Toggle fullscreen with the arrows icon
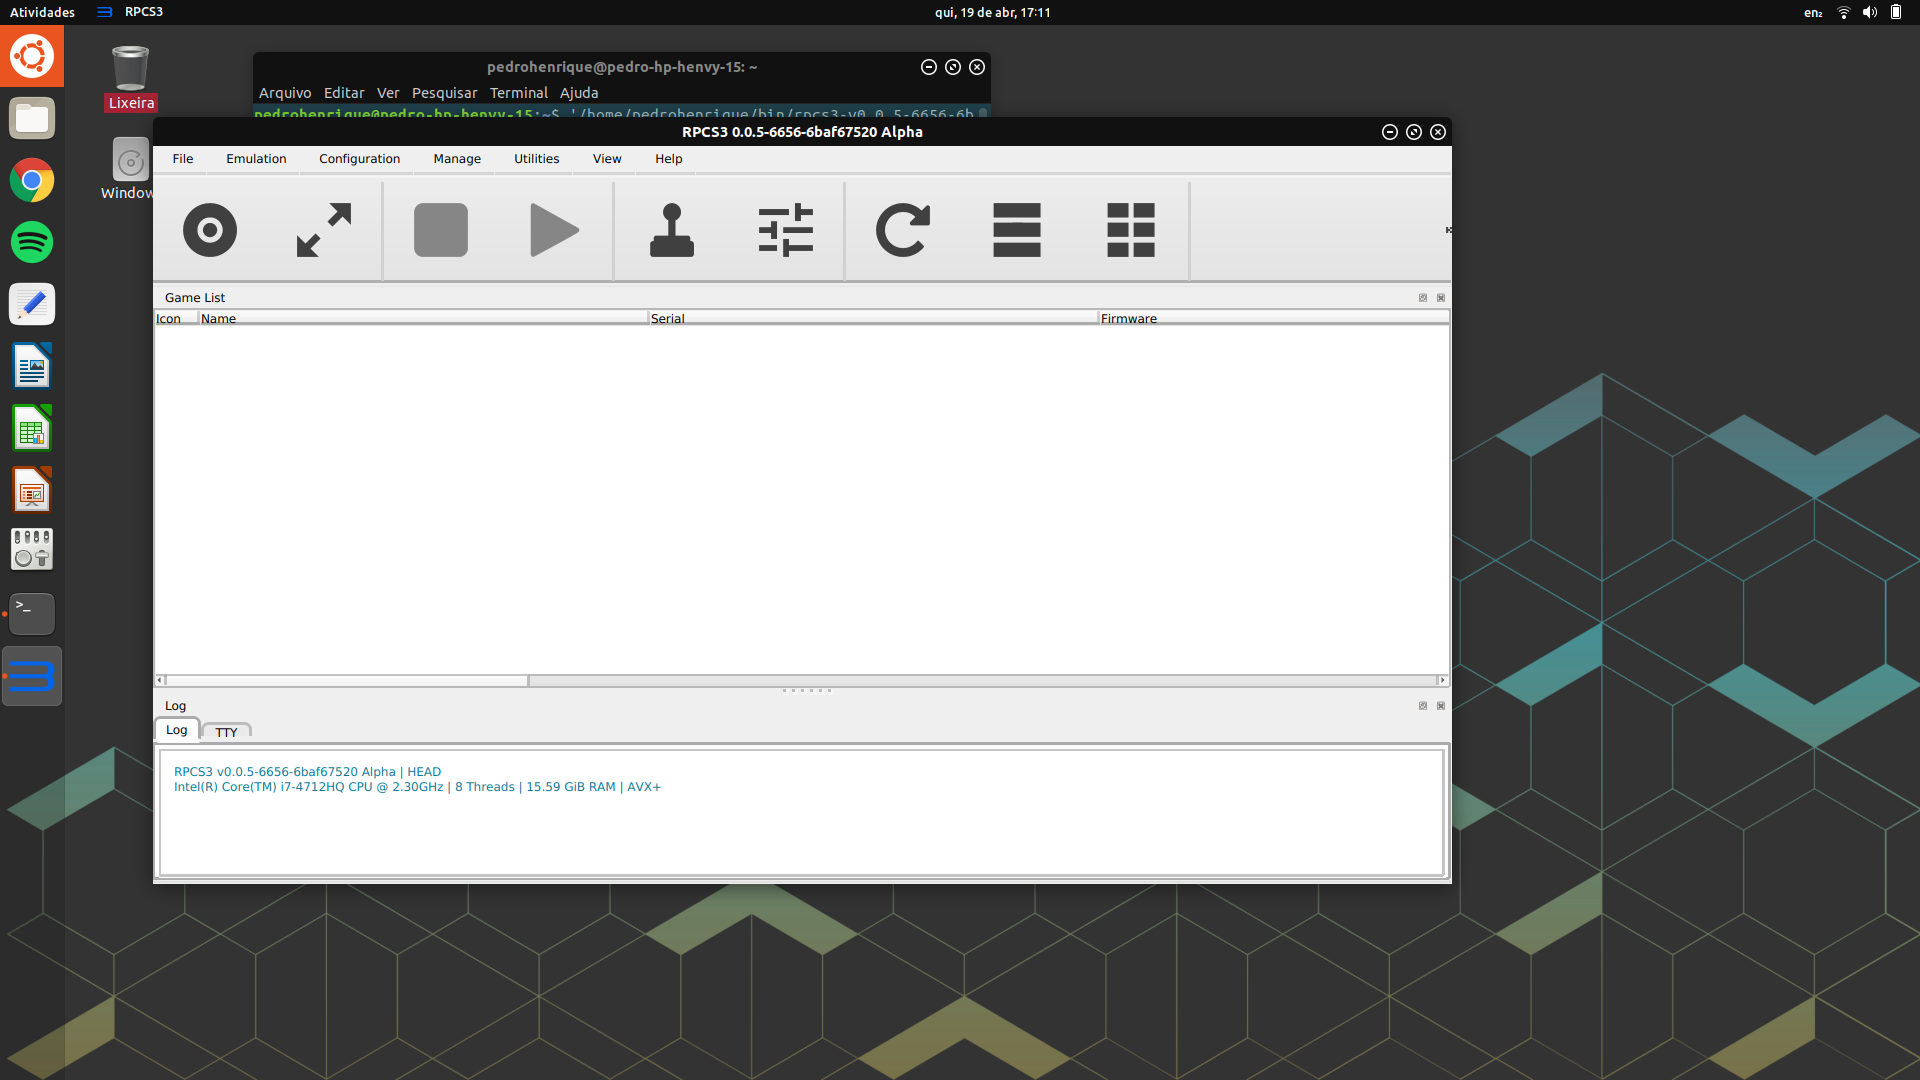 (324, 230)
